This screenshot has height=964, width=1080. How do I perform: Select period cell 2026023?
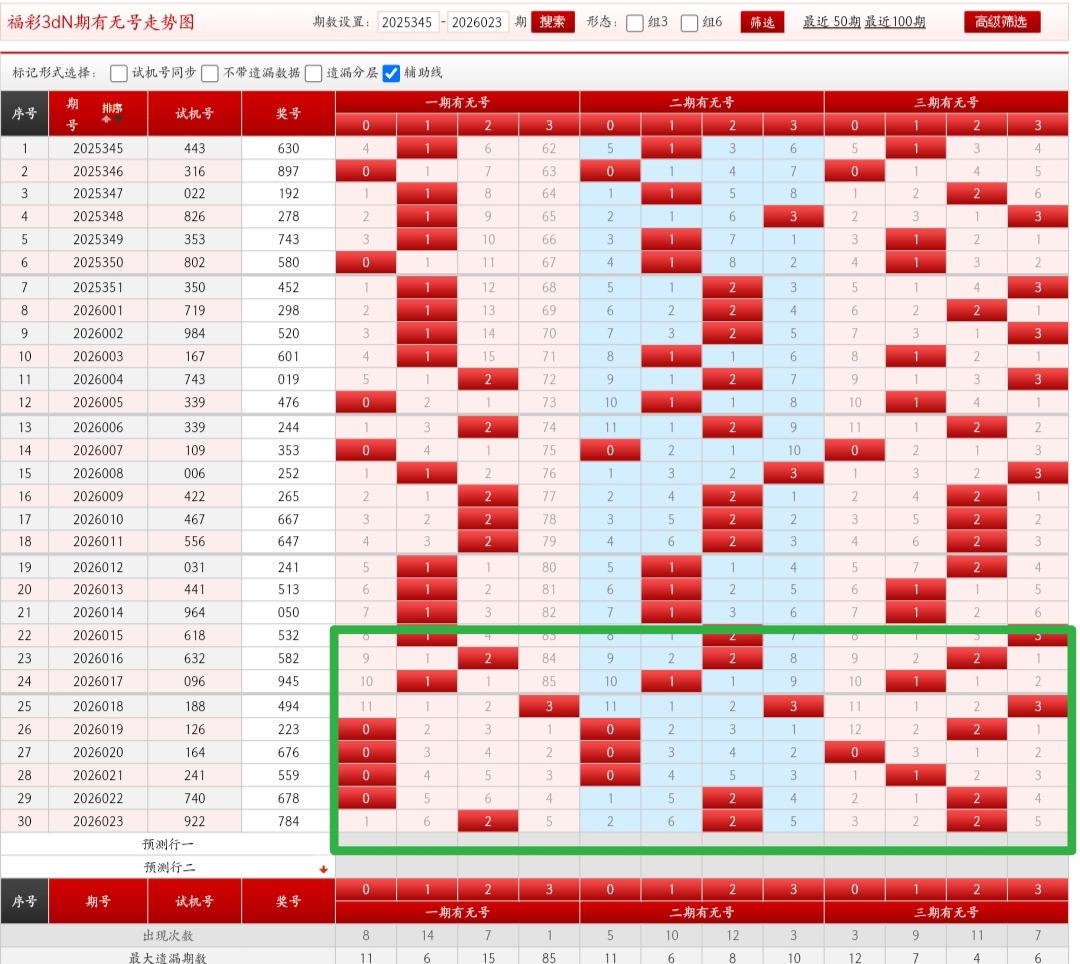point(98,821)
